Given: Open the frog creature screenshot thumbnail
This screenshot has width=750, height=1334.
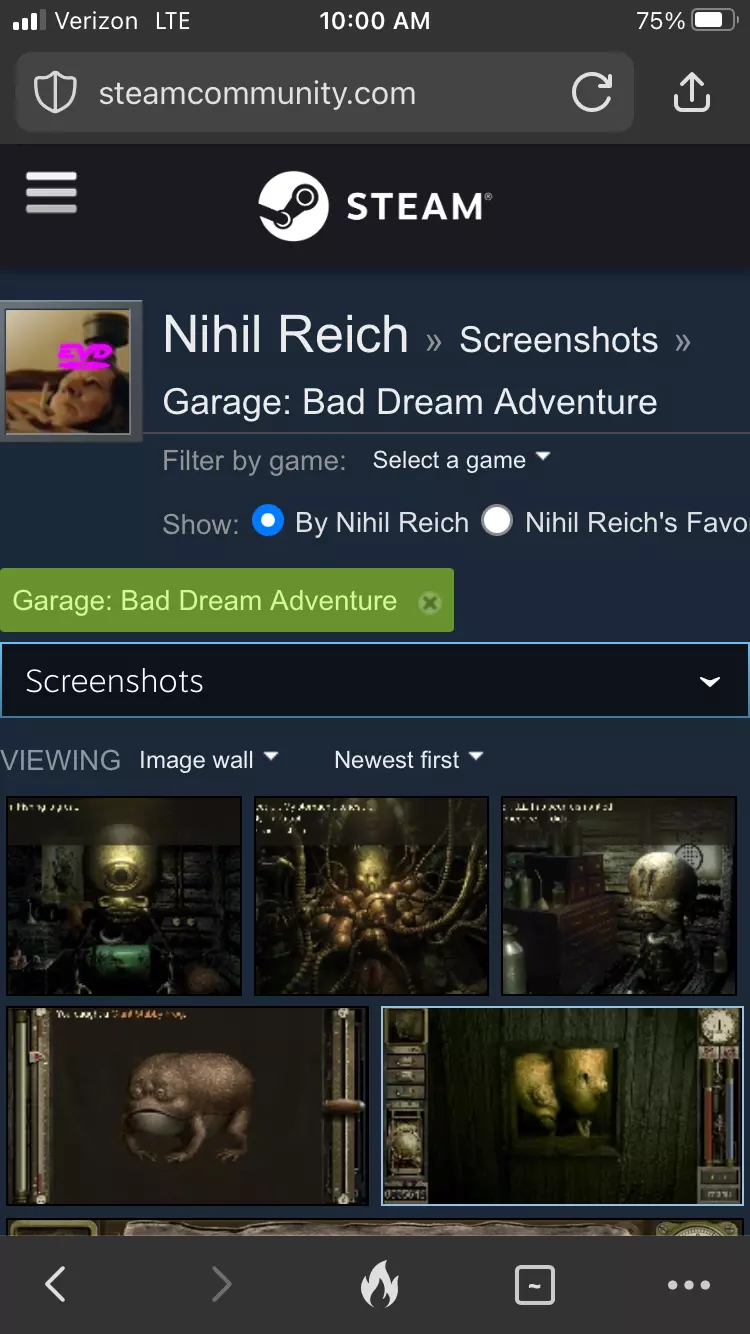Looking at the screenshot, I should (188, 1106).
